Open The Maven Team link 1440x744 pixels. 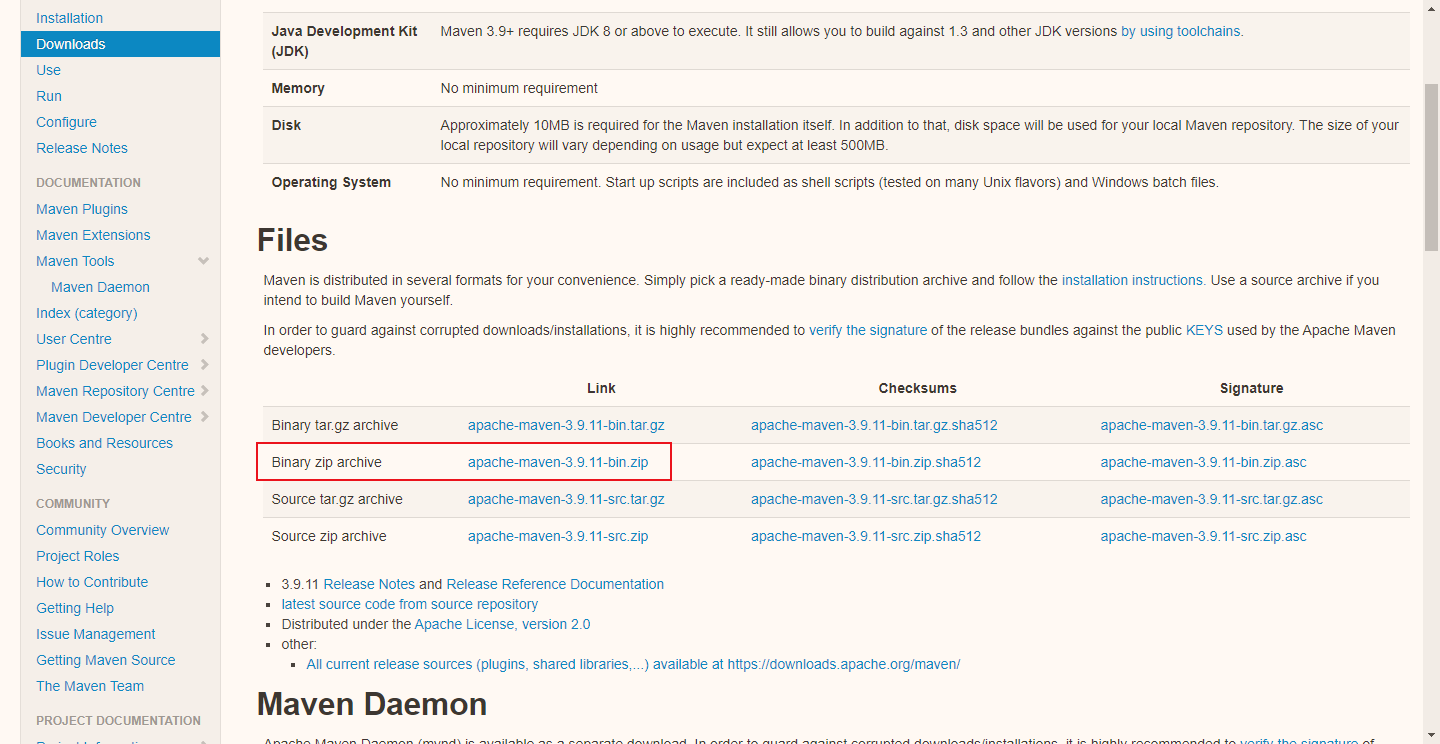pyautogui.click(x=90, y=686)
